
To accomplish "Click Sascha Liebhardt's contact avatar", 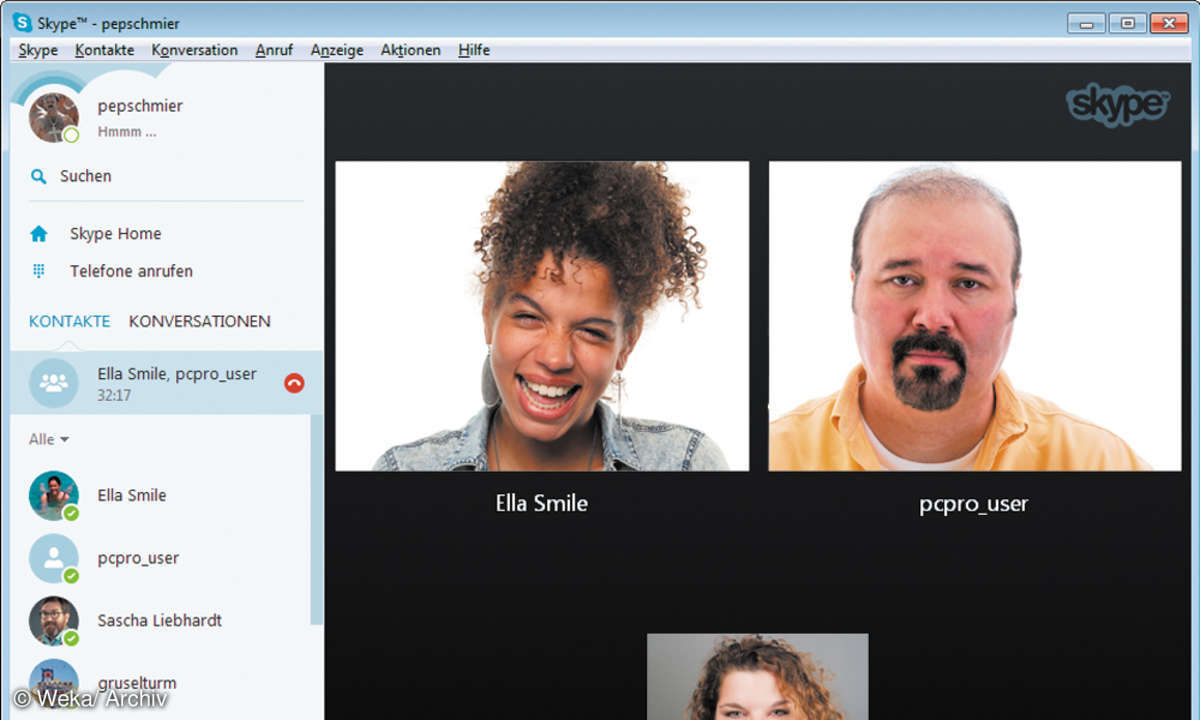I will (x=53, y=621).
